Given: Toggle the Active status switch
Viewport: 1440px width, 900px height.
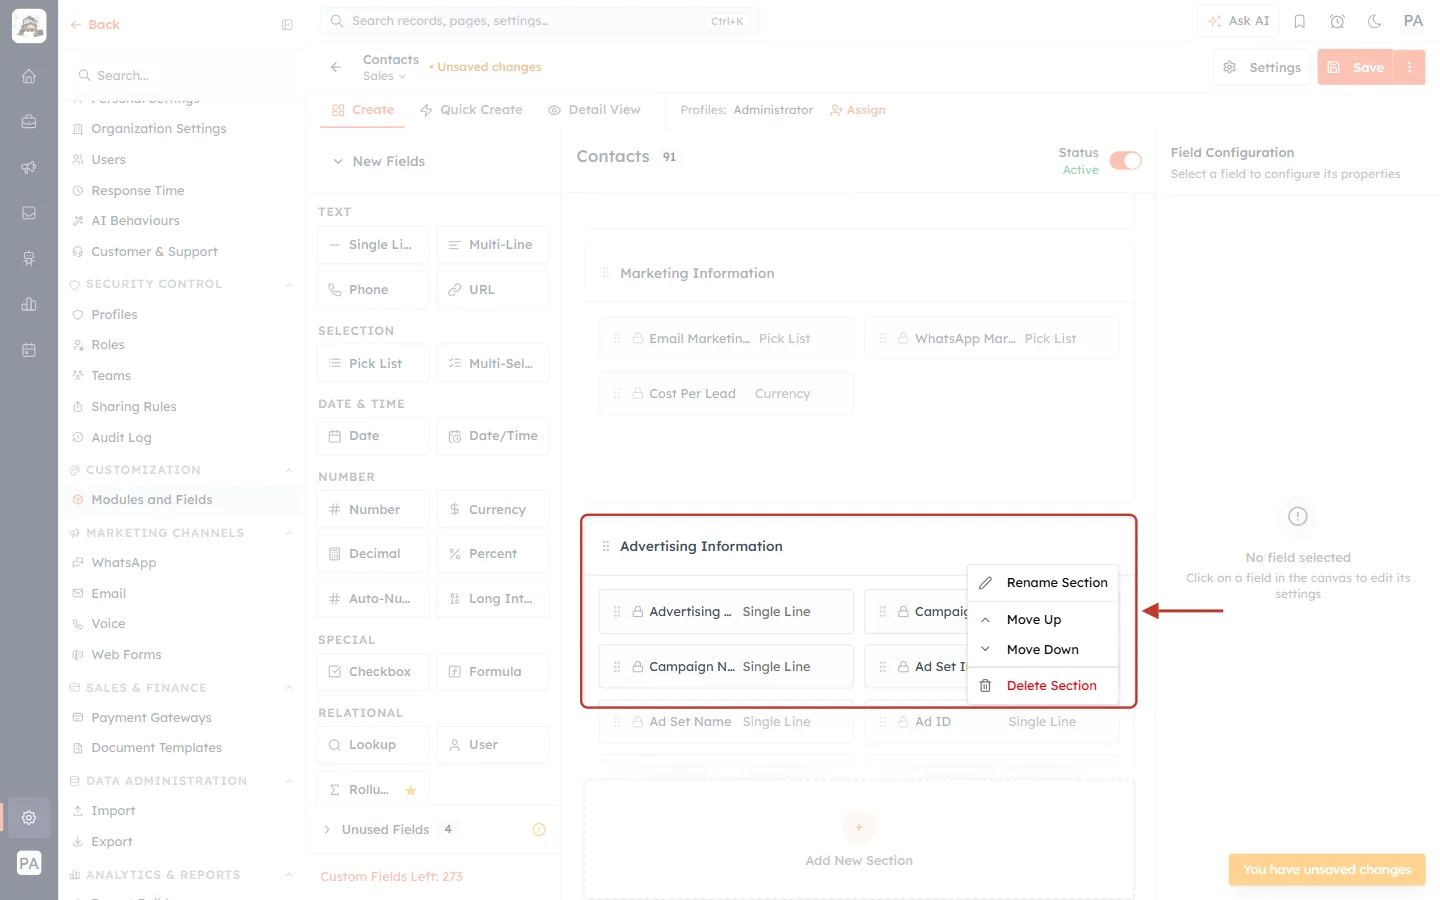Looking at the screenshot, I should click(1125, 161).
